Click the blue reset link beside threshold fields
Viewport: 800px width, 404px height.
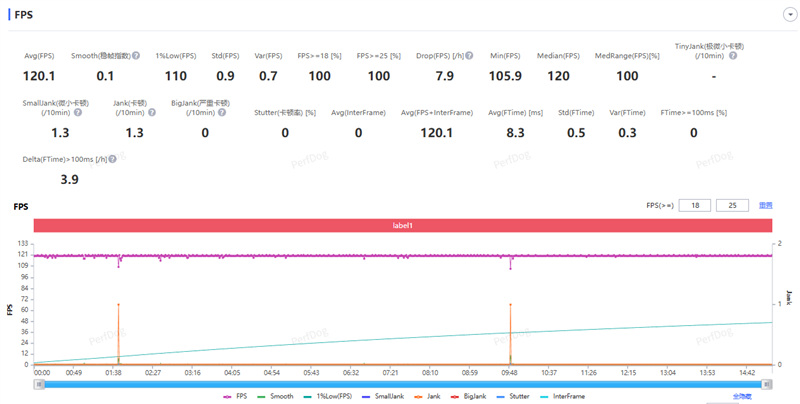point(766,206)
